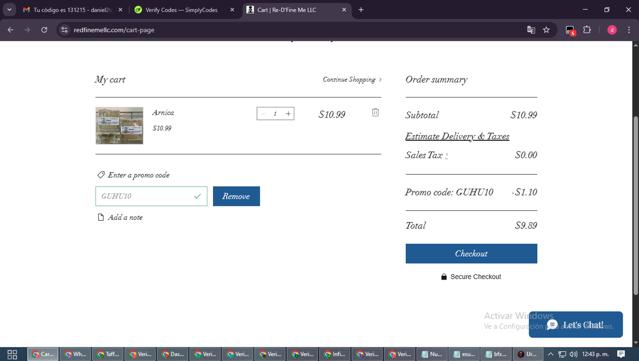The image size is (639, 361).
Task: Go forward in browser history
Action: pos(27,30)
